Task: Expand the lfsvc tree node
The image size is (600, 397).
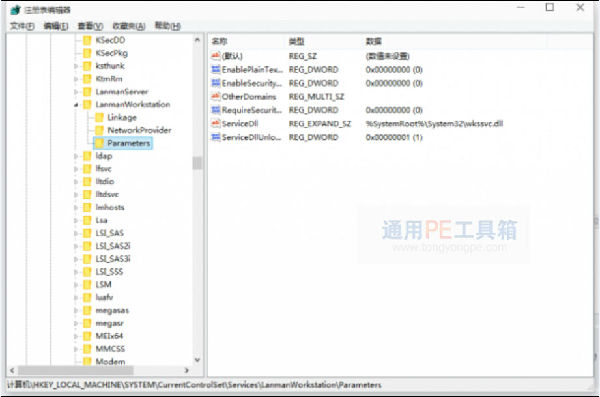Action: (76, 169)
